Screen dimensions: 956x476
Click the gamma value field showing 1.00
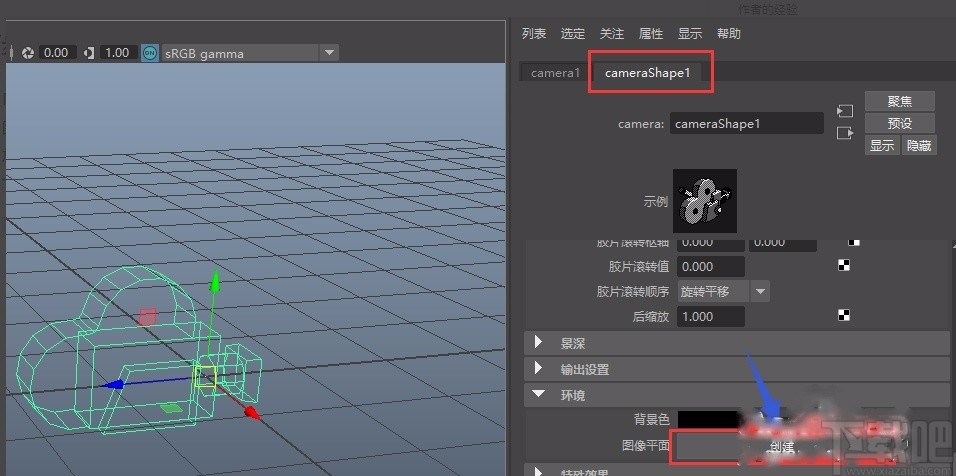(x=118, y=53)
